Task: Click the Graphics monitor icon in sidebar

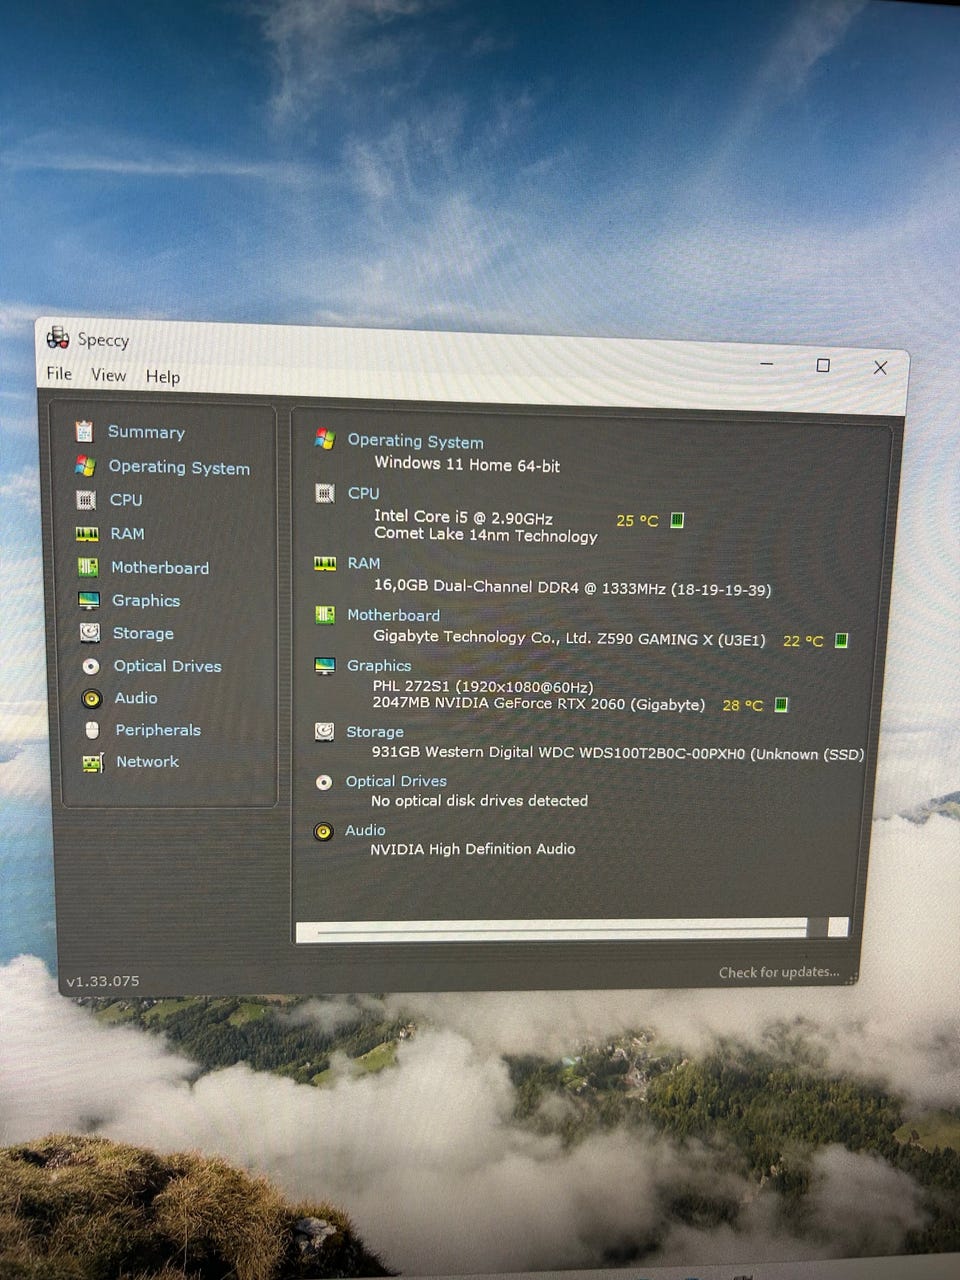Action: point(89,600)
